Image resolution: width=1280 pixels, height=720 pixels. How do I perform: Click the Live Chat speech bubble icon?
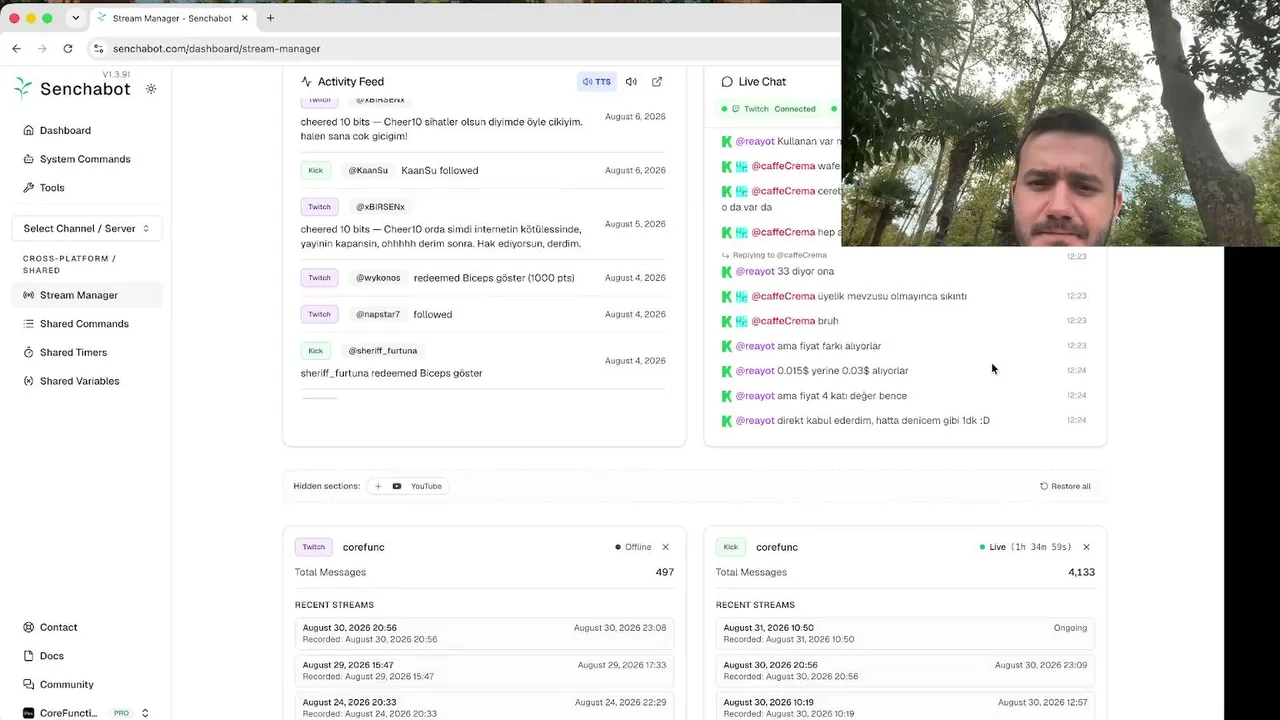(x=727, y=82)
